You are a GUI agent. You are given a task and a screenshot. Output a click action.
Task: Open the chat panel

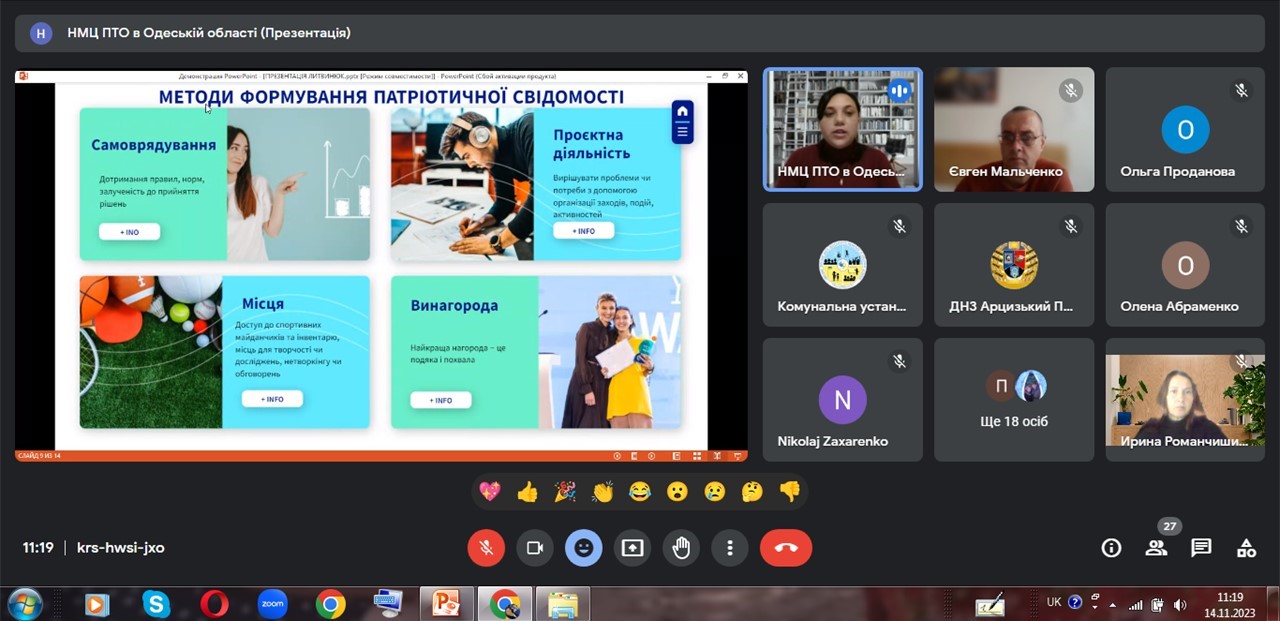pos(1201,548)
